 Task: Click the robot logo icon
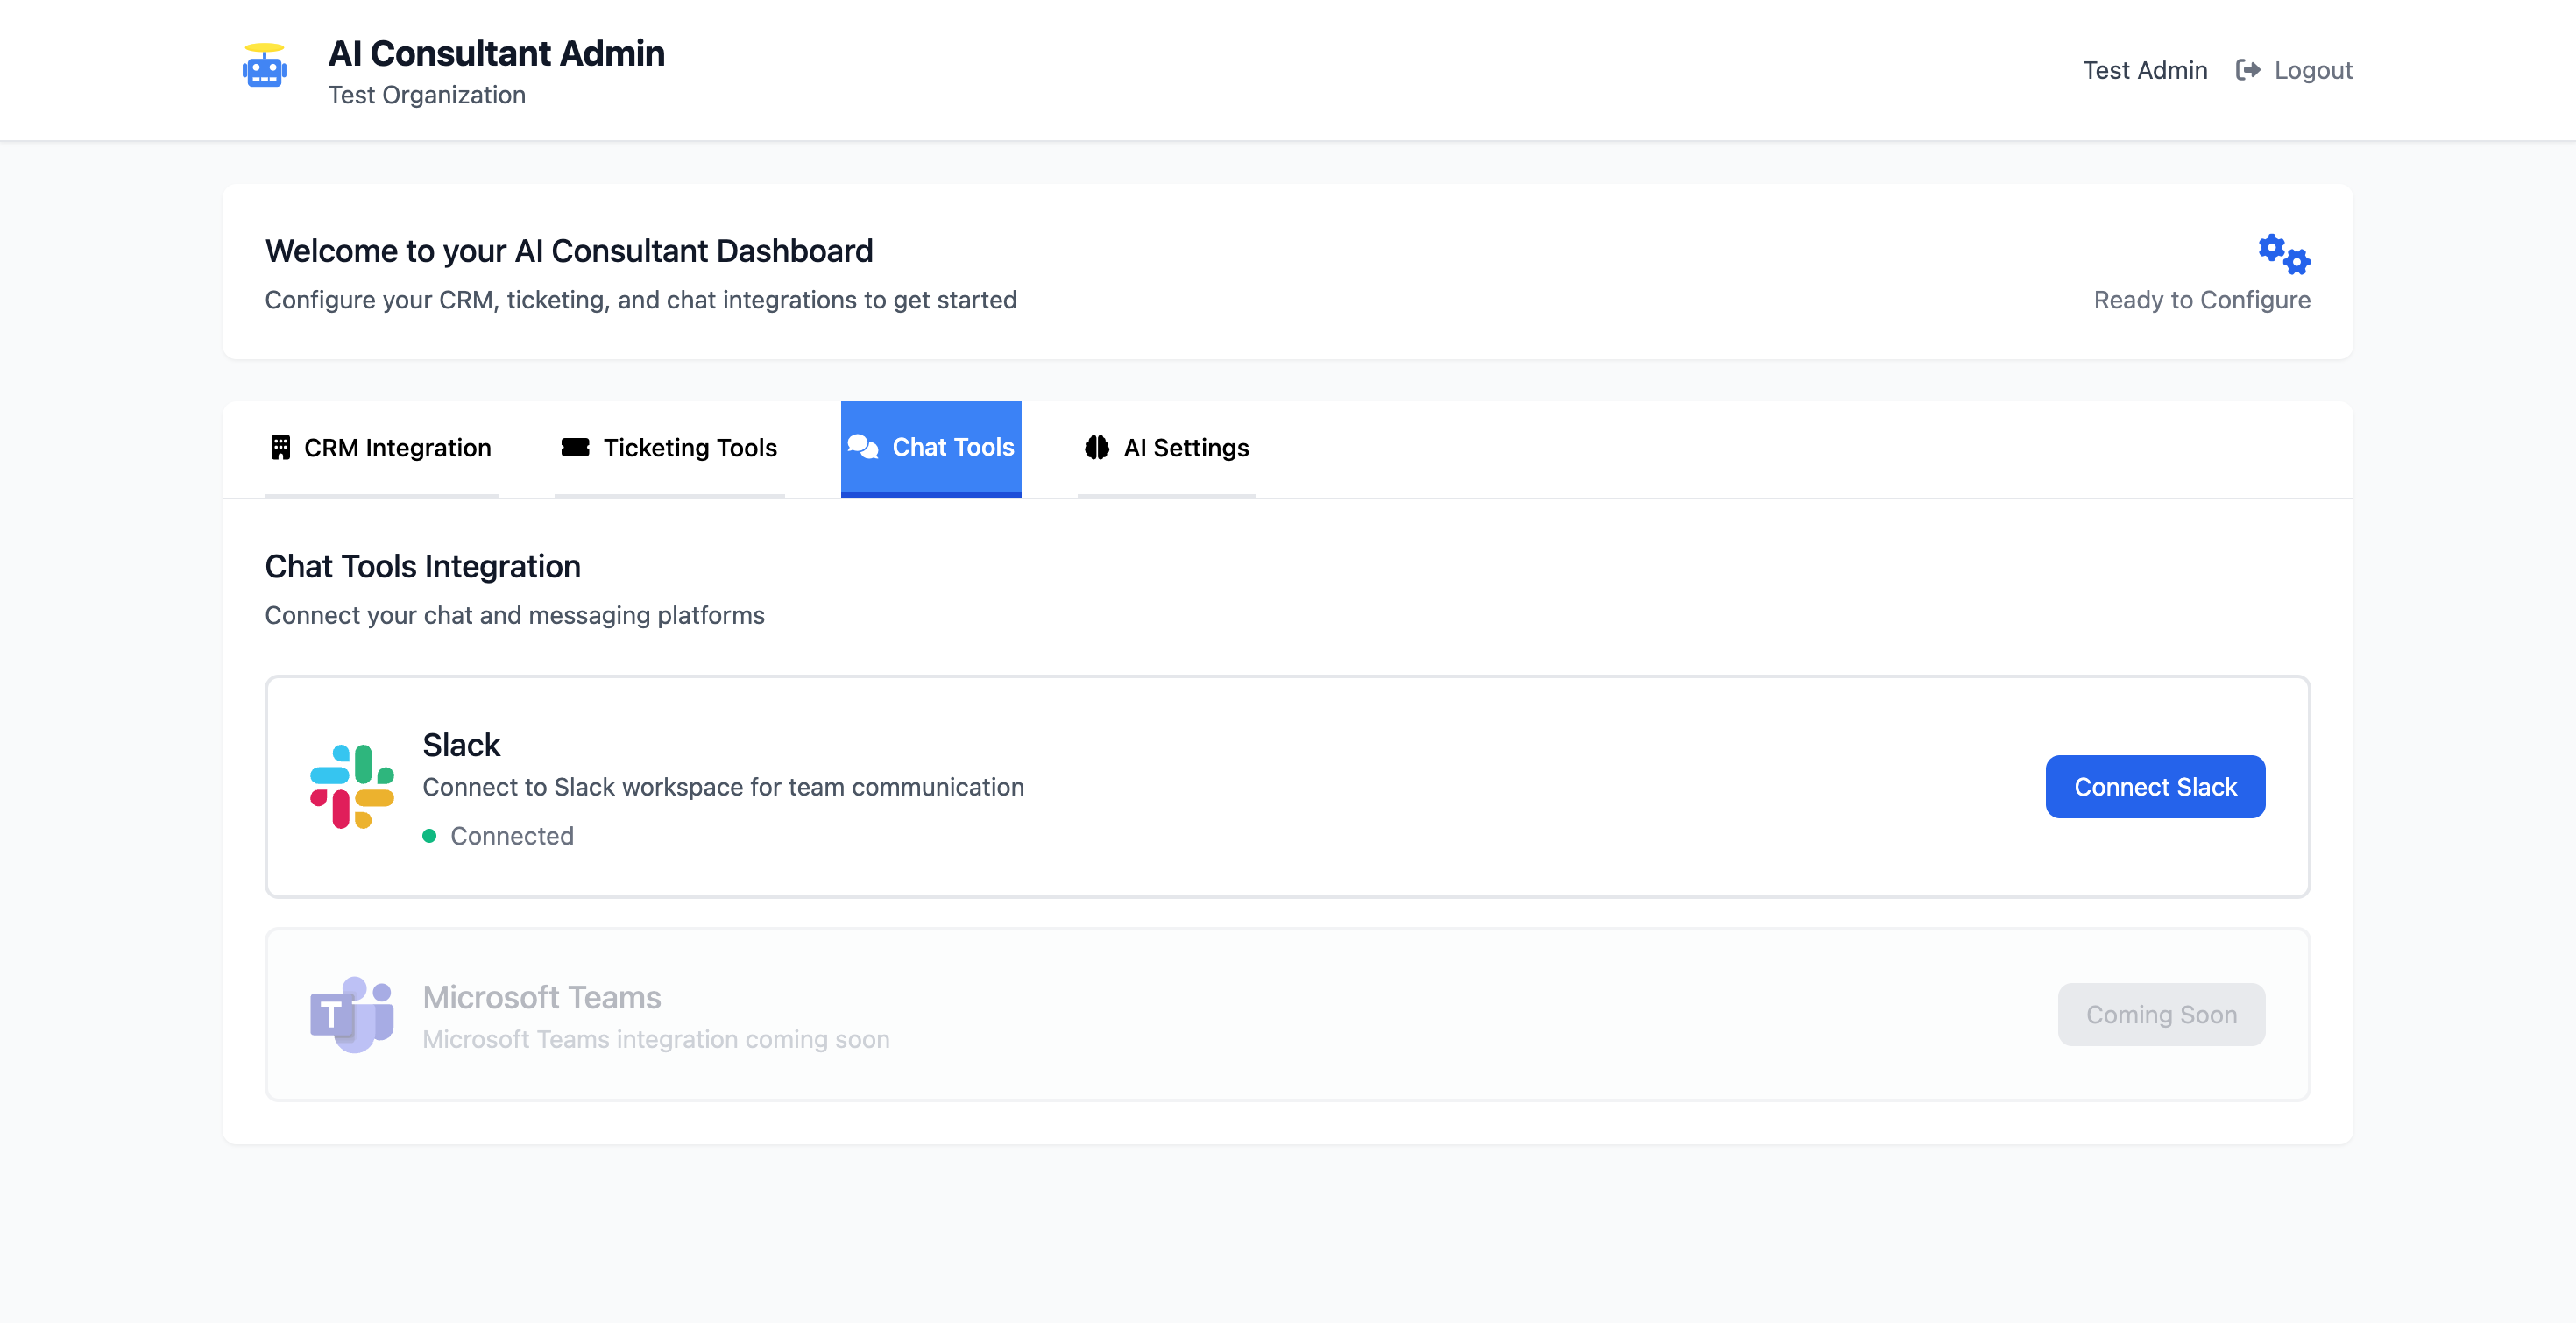click(264, 66)
